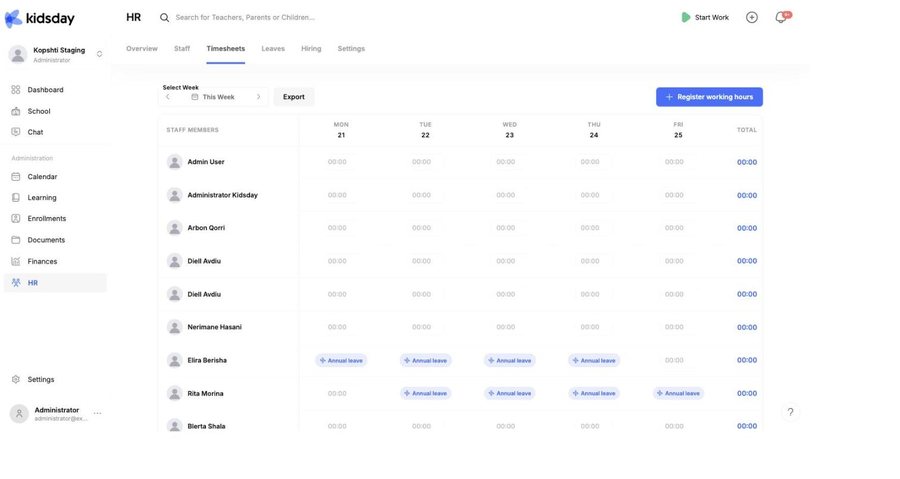The width and height of the screenshot is (900, 479).
Task: Open the Settings gear in sidebar
Action: [15, 379]
